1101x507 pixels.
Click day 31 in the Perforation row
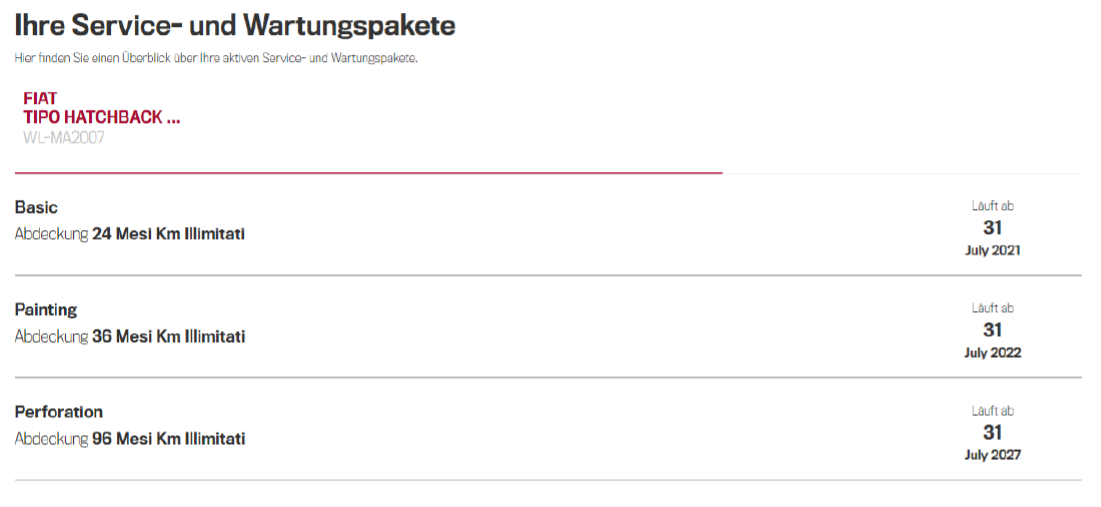click(x=992, y=432)
